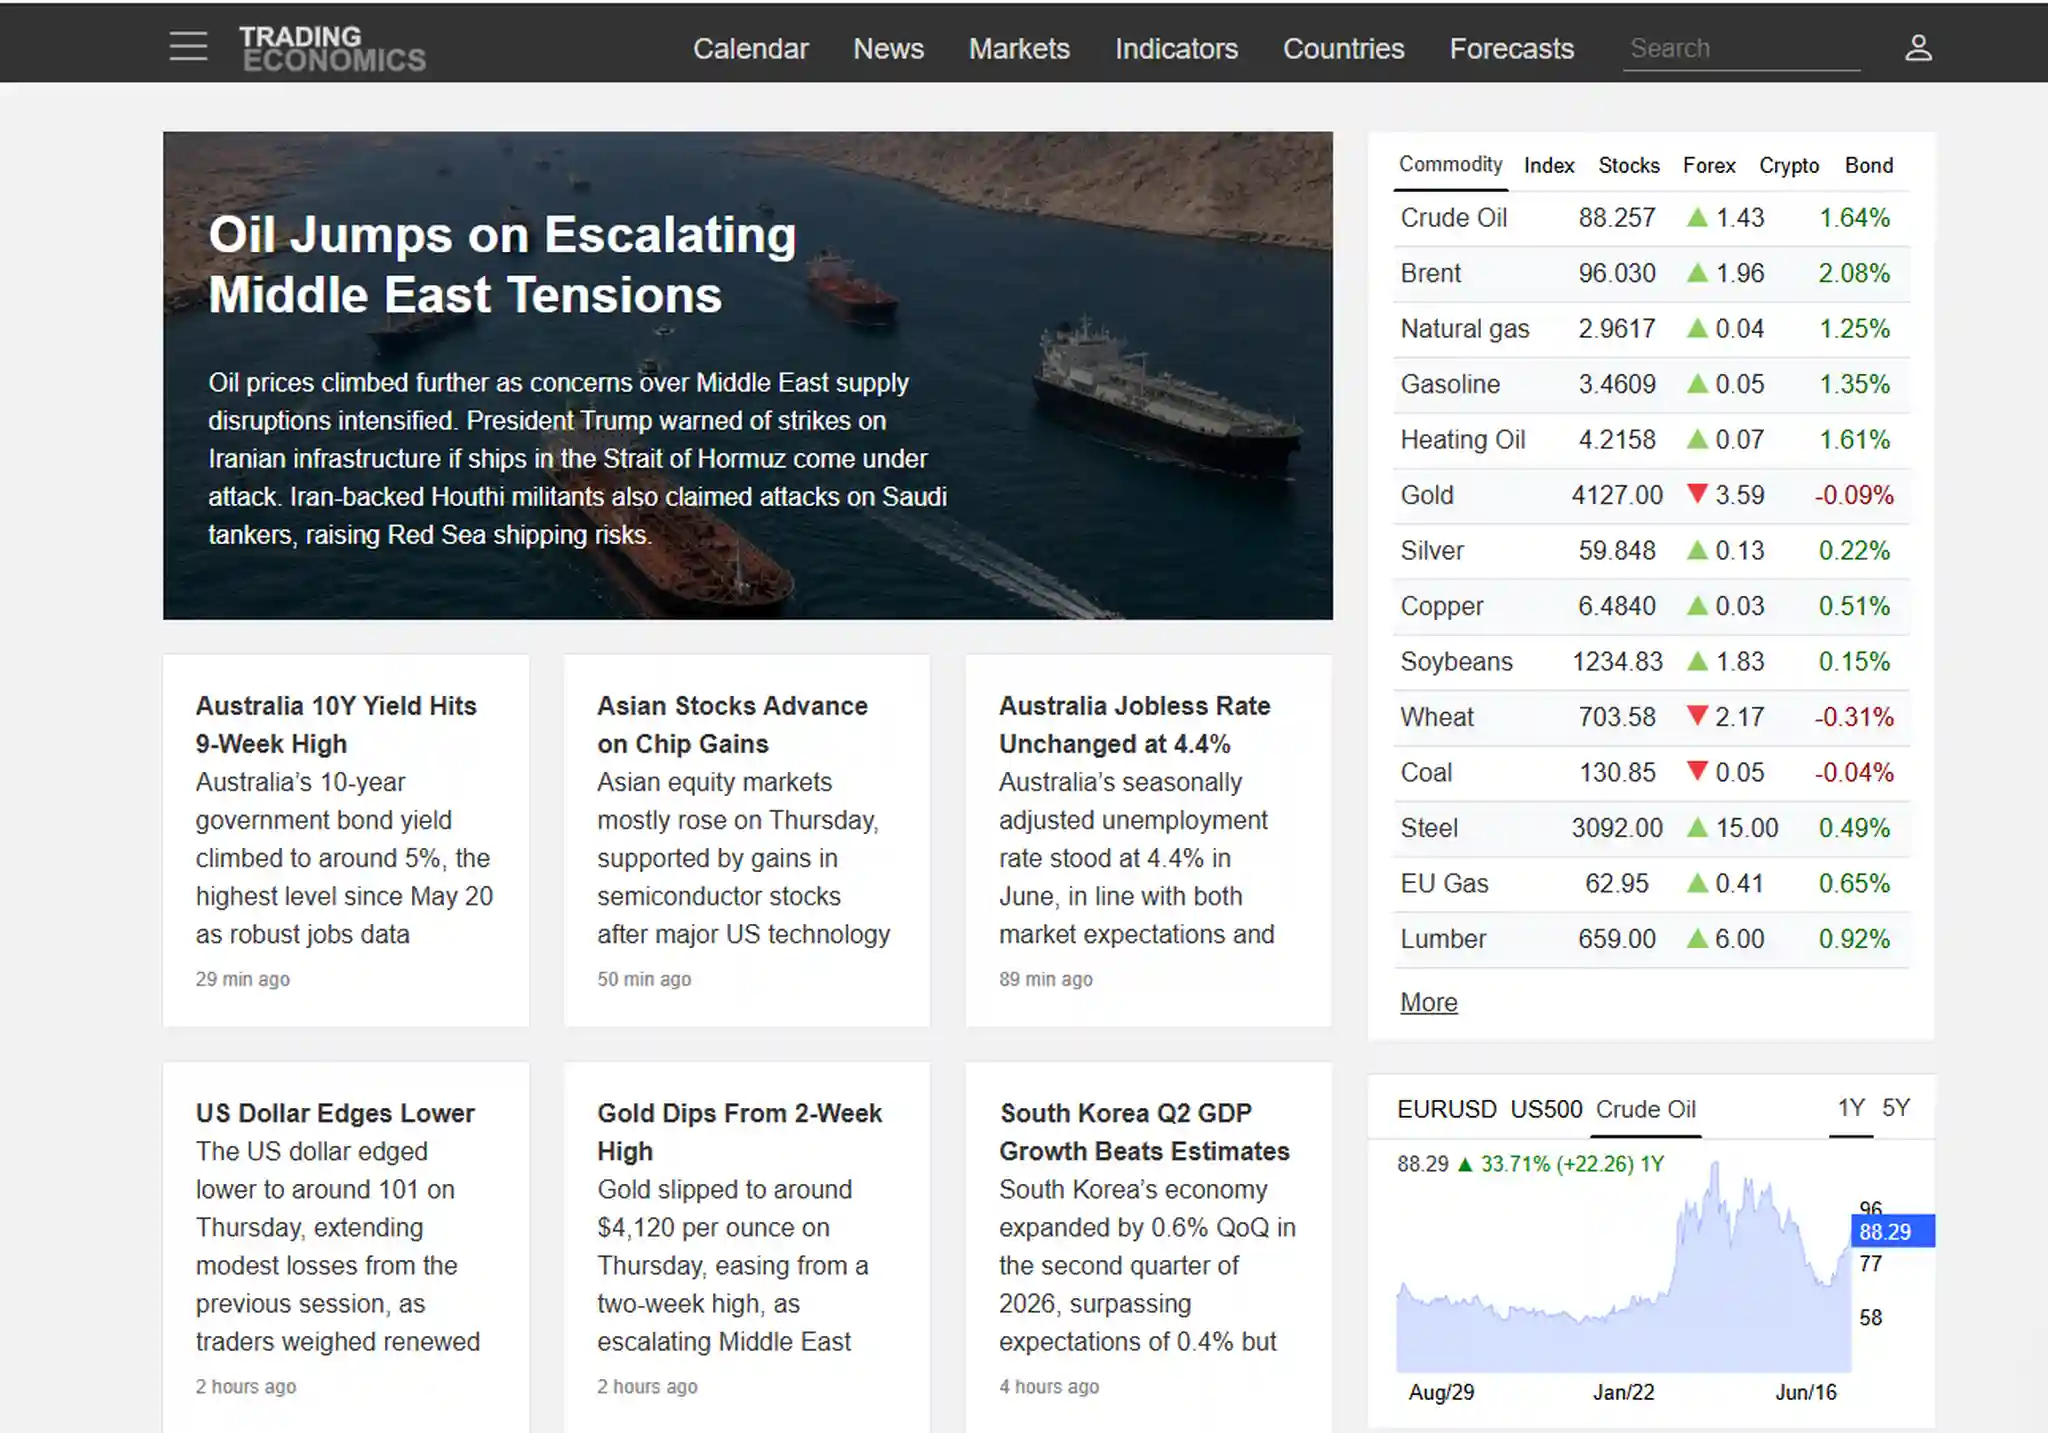Show the EURUSD chart
This screenshot has height=1433, width=2048.
coord(1446,1109)
